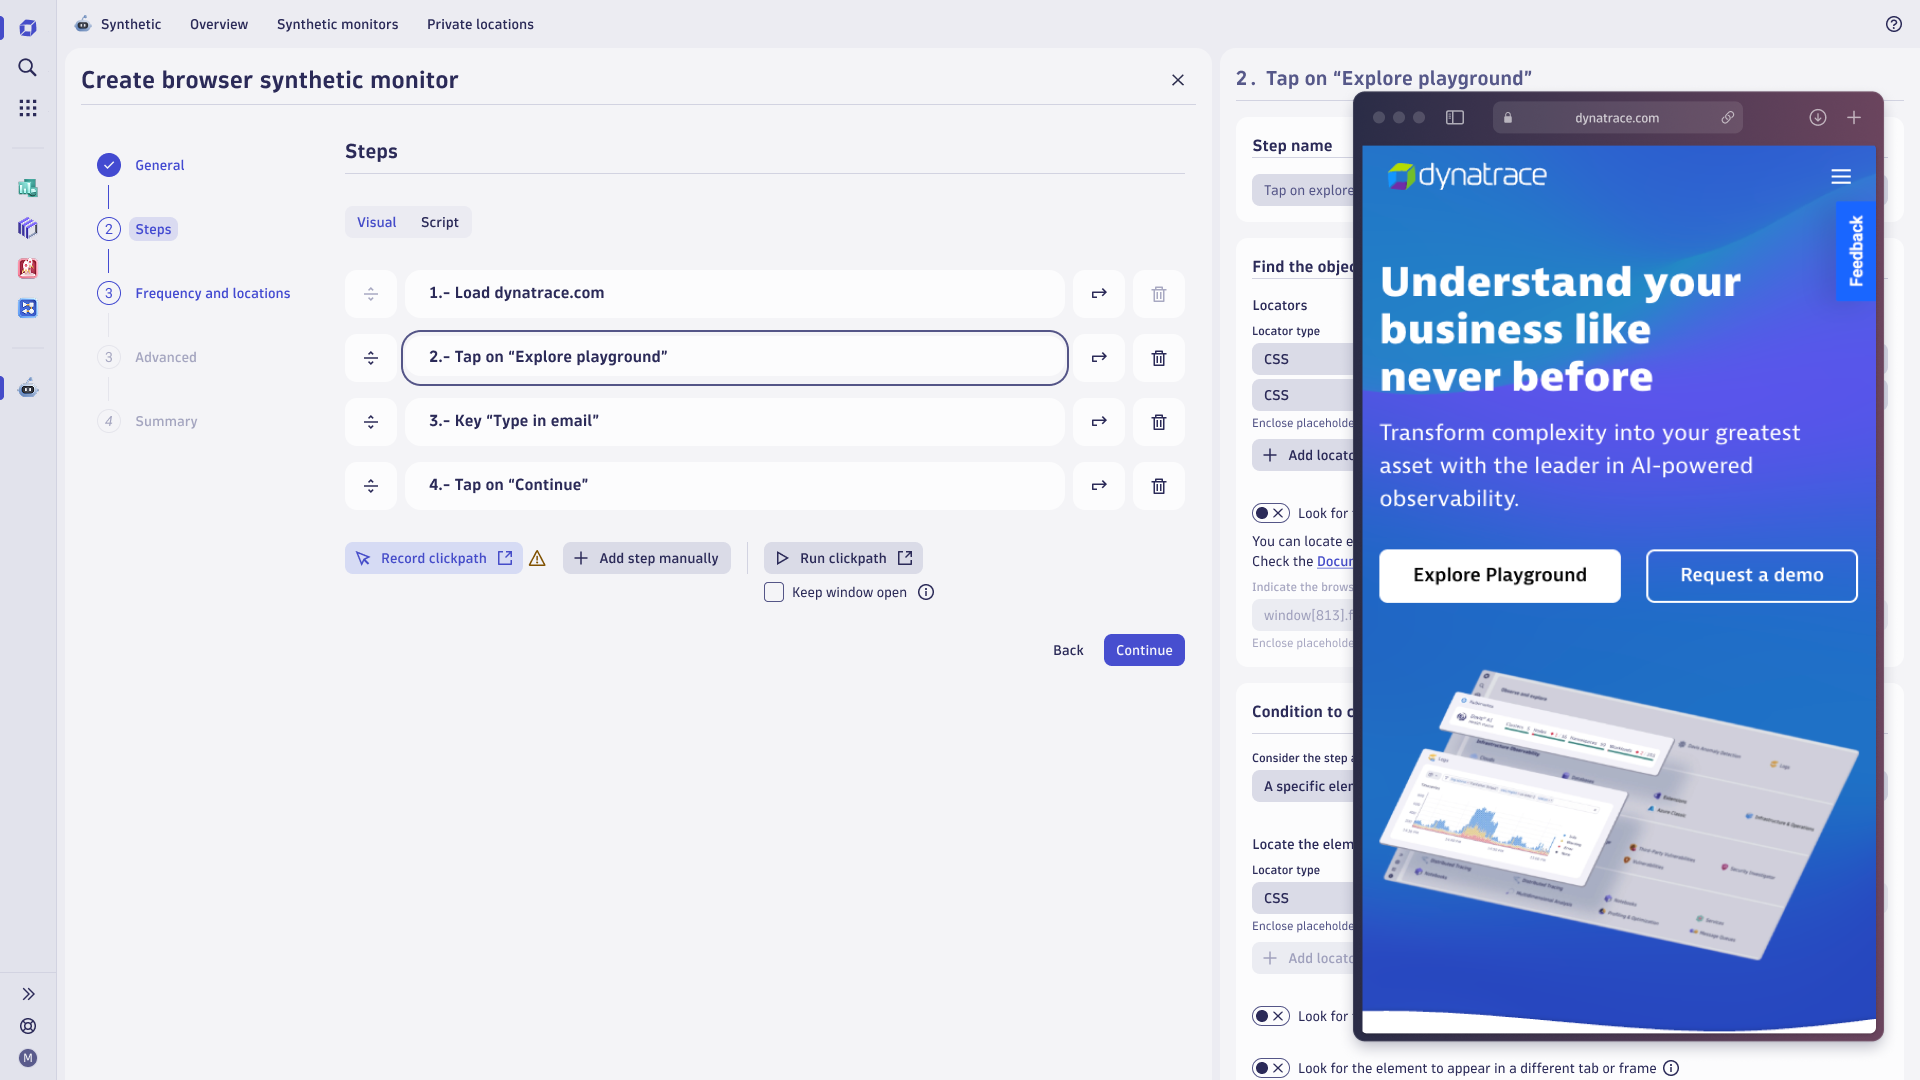The height and width of the screenshot is (1080, 1920).
Task: Click the reorder handle for Type in email step
Action: pos(371,422)
